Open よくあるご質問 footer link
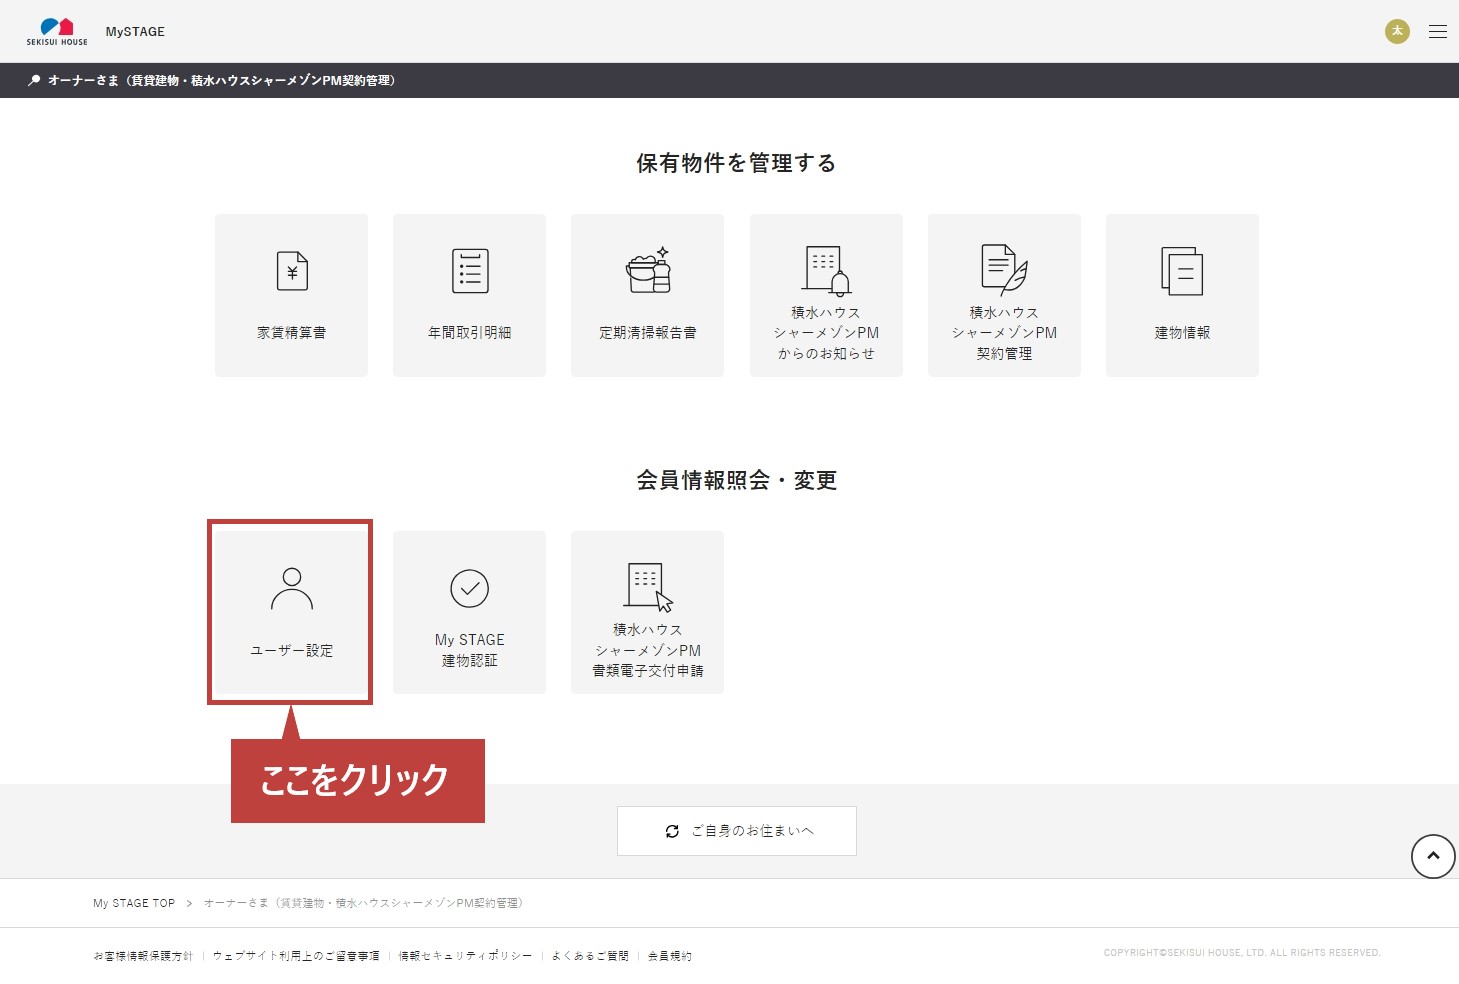 pos(590,956)
